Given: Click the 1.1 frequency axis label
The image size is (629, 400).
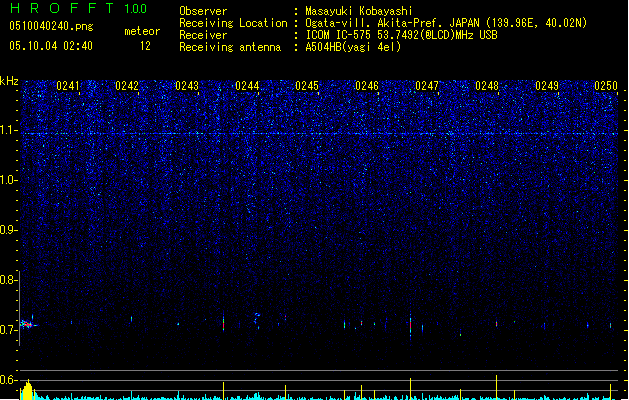Looking at the screenshot, I should 8,130.
